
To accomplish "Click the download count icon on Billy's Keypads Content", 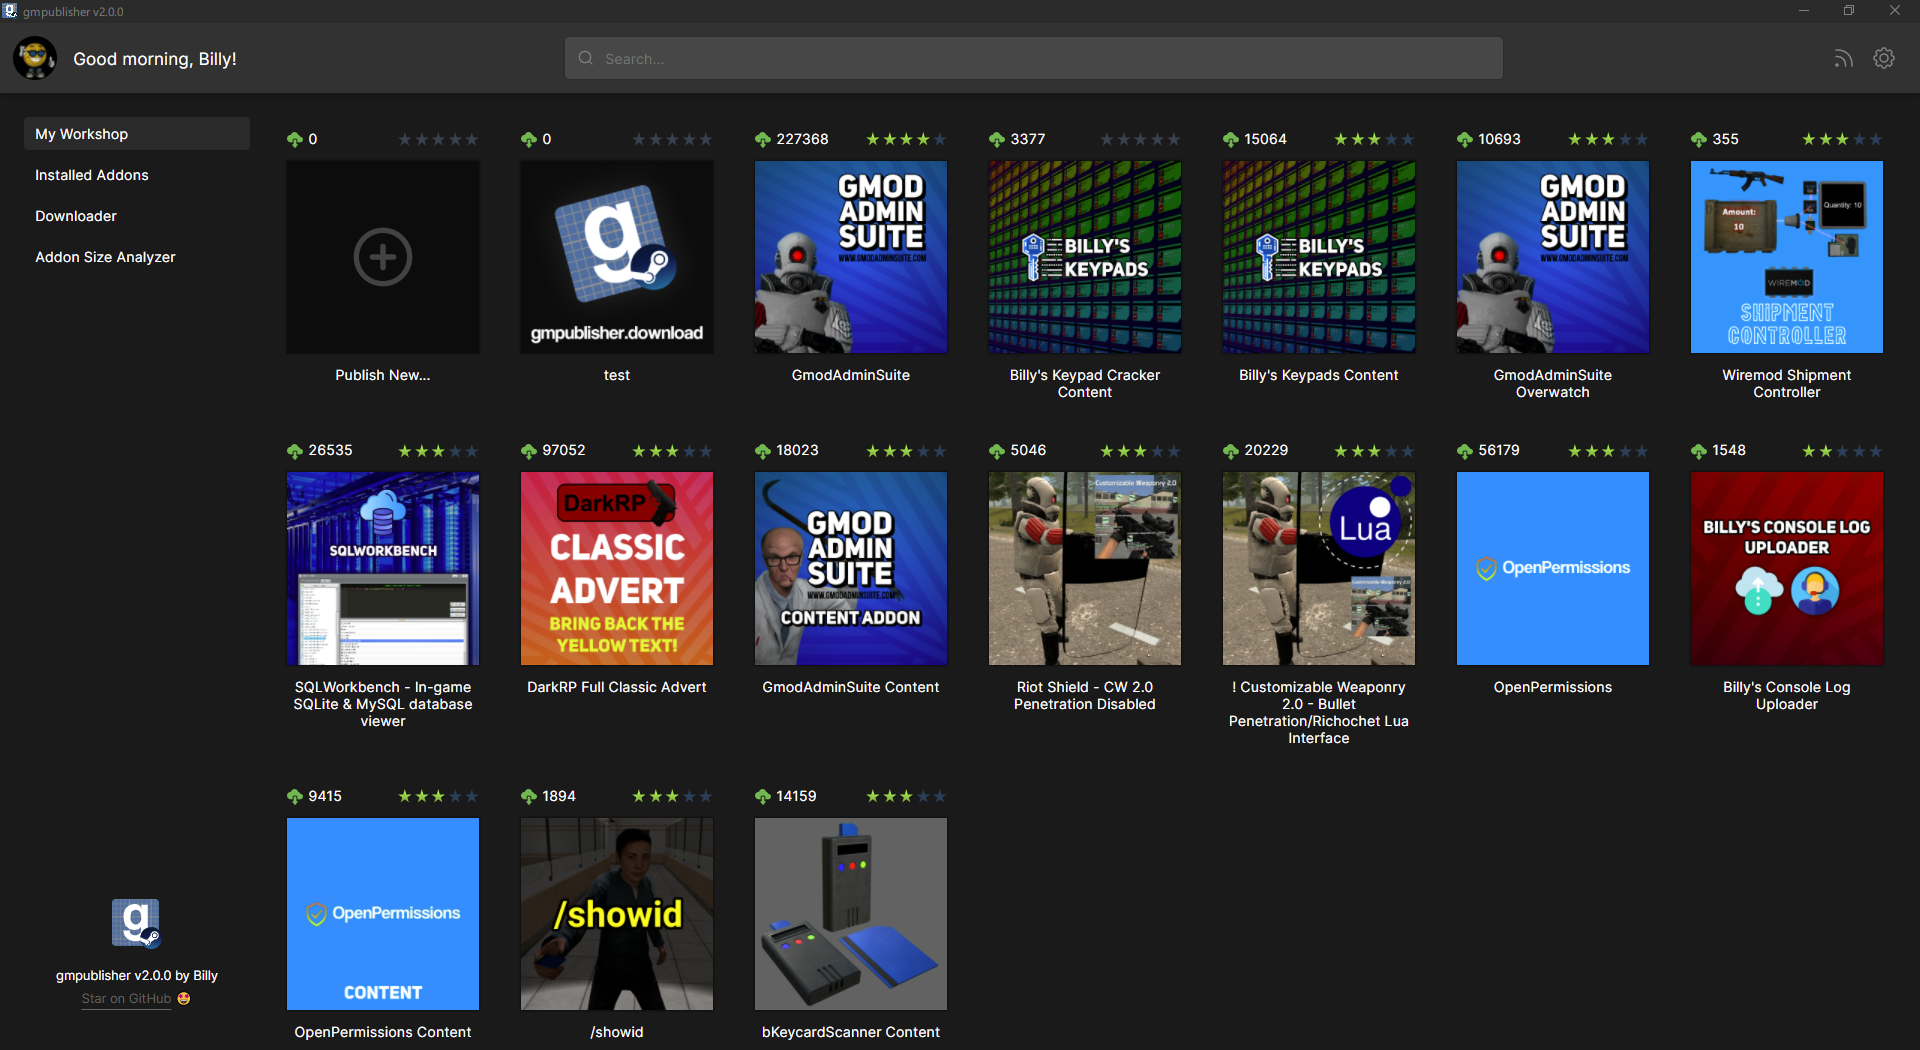I will coord(1230,139).
